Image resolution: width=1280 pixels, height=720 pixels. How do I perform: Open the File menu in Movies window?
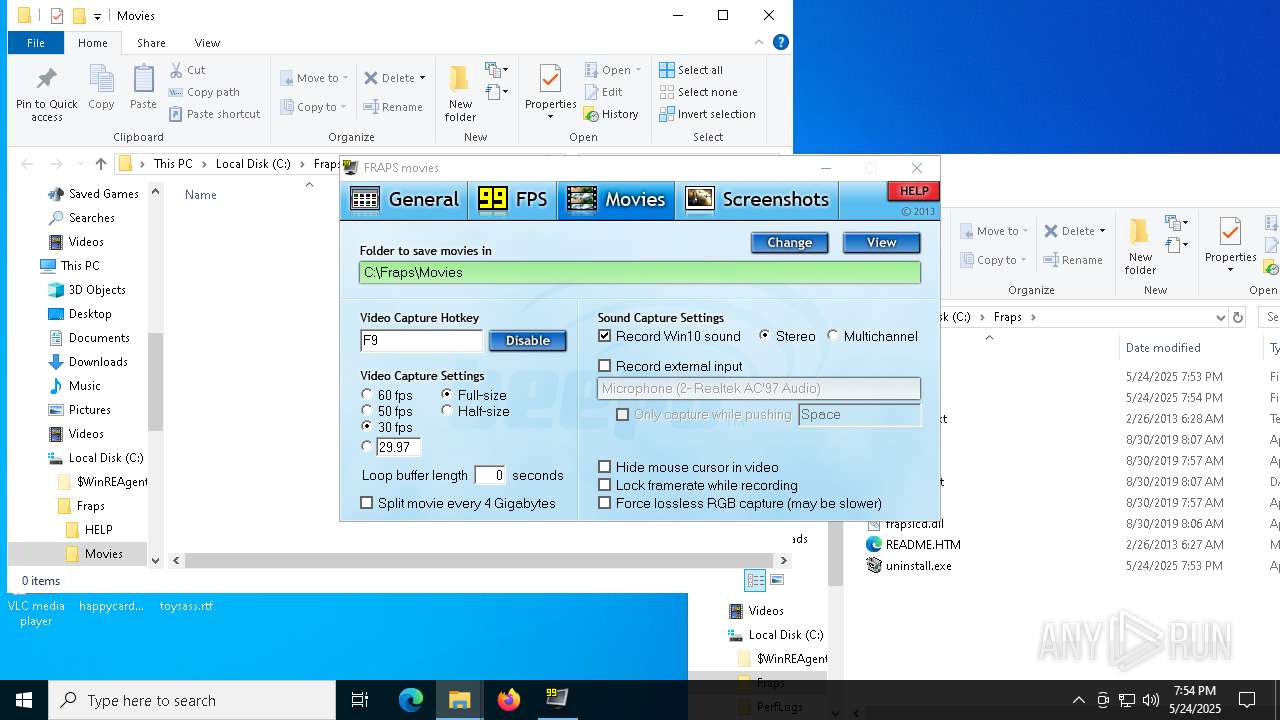(x=35, y=43)
